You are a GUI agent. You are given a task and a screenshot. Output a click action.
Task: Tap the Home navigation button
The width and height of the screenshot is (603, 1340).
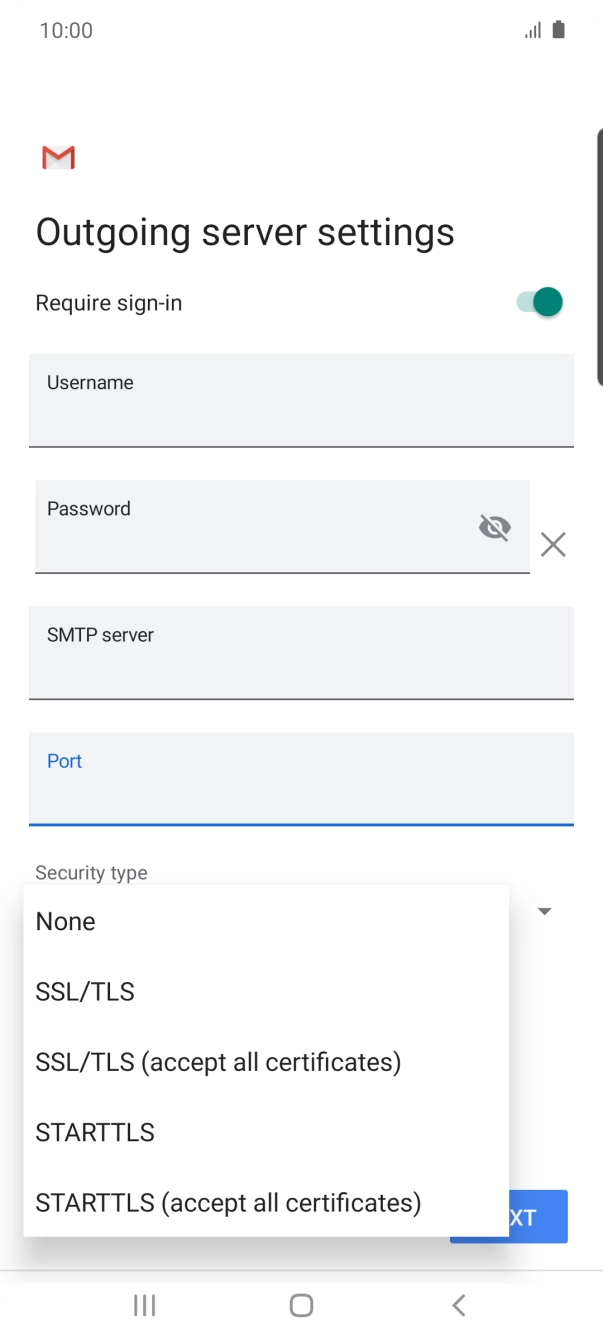click(x=301, y=1305)
